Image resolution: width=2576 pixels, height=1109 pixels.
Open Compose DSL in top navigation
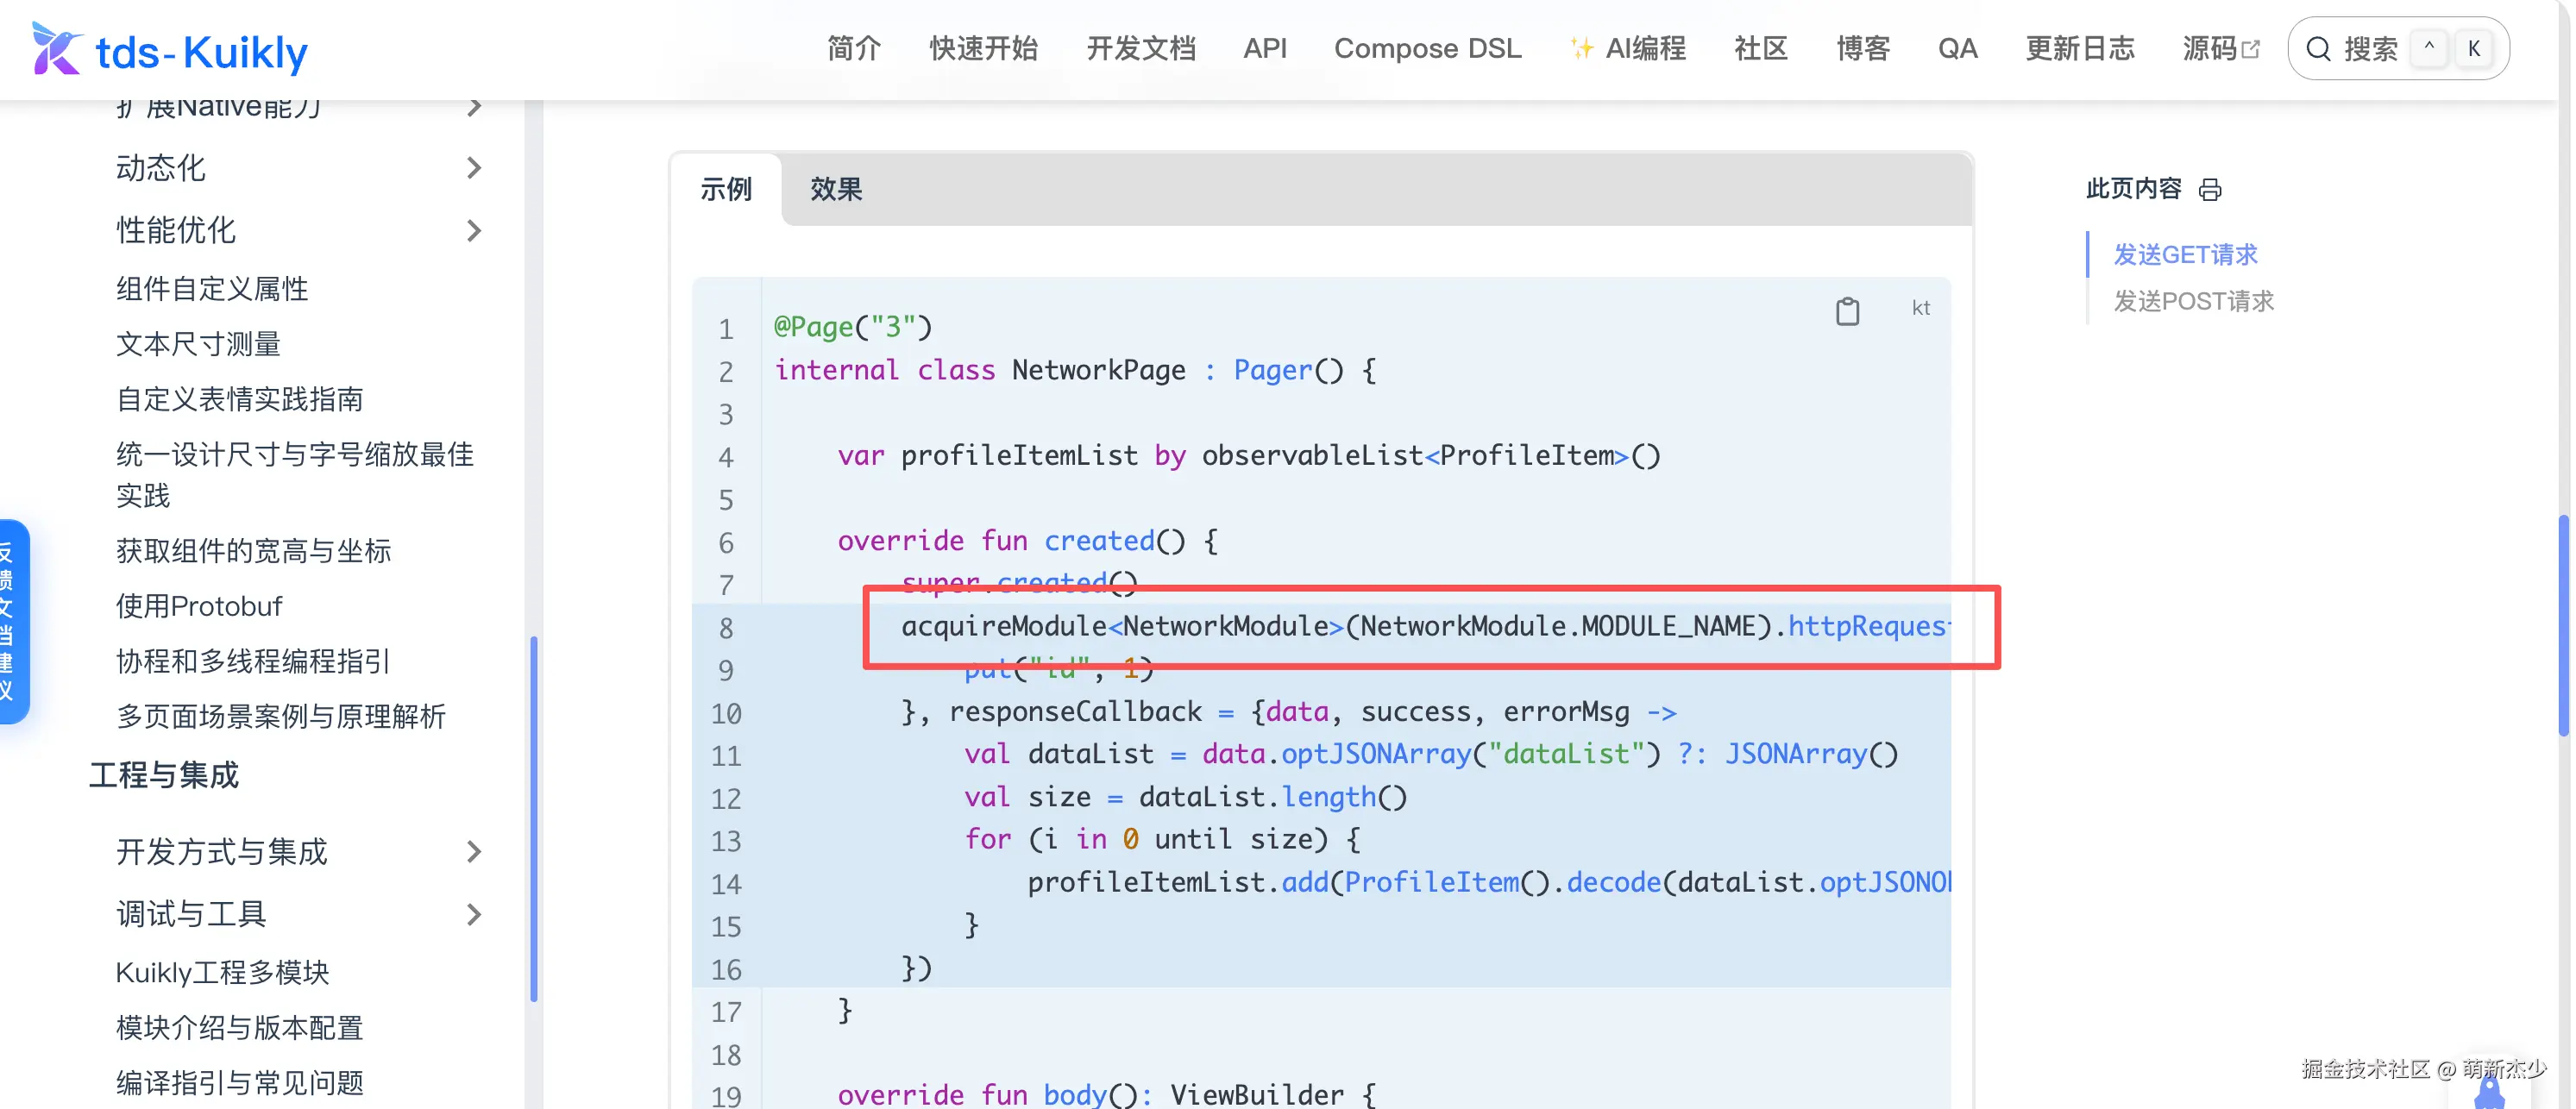pos(1427,49)
